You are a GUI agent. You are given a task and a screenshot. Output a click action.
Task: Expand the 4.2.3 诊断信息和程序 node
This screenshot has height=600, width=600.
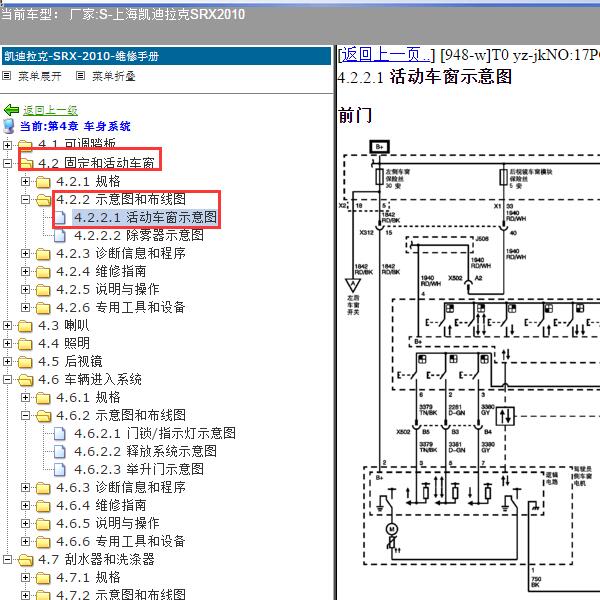pos(25,253)
